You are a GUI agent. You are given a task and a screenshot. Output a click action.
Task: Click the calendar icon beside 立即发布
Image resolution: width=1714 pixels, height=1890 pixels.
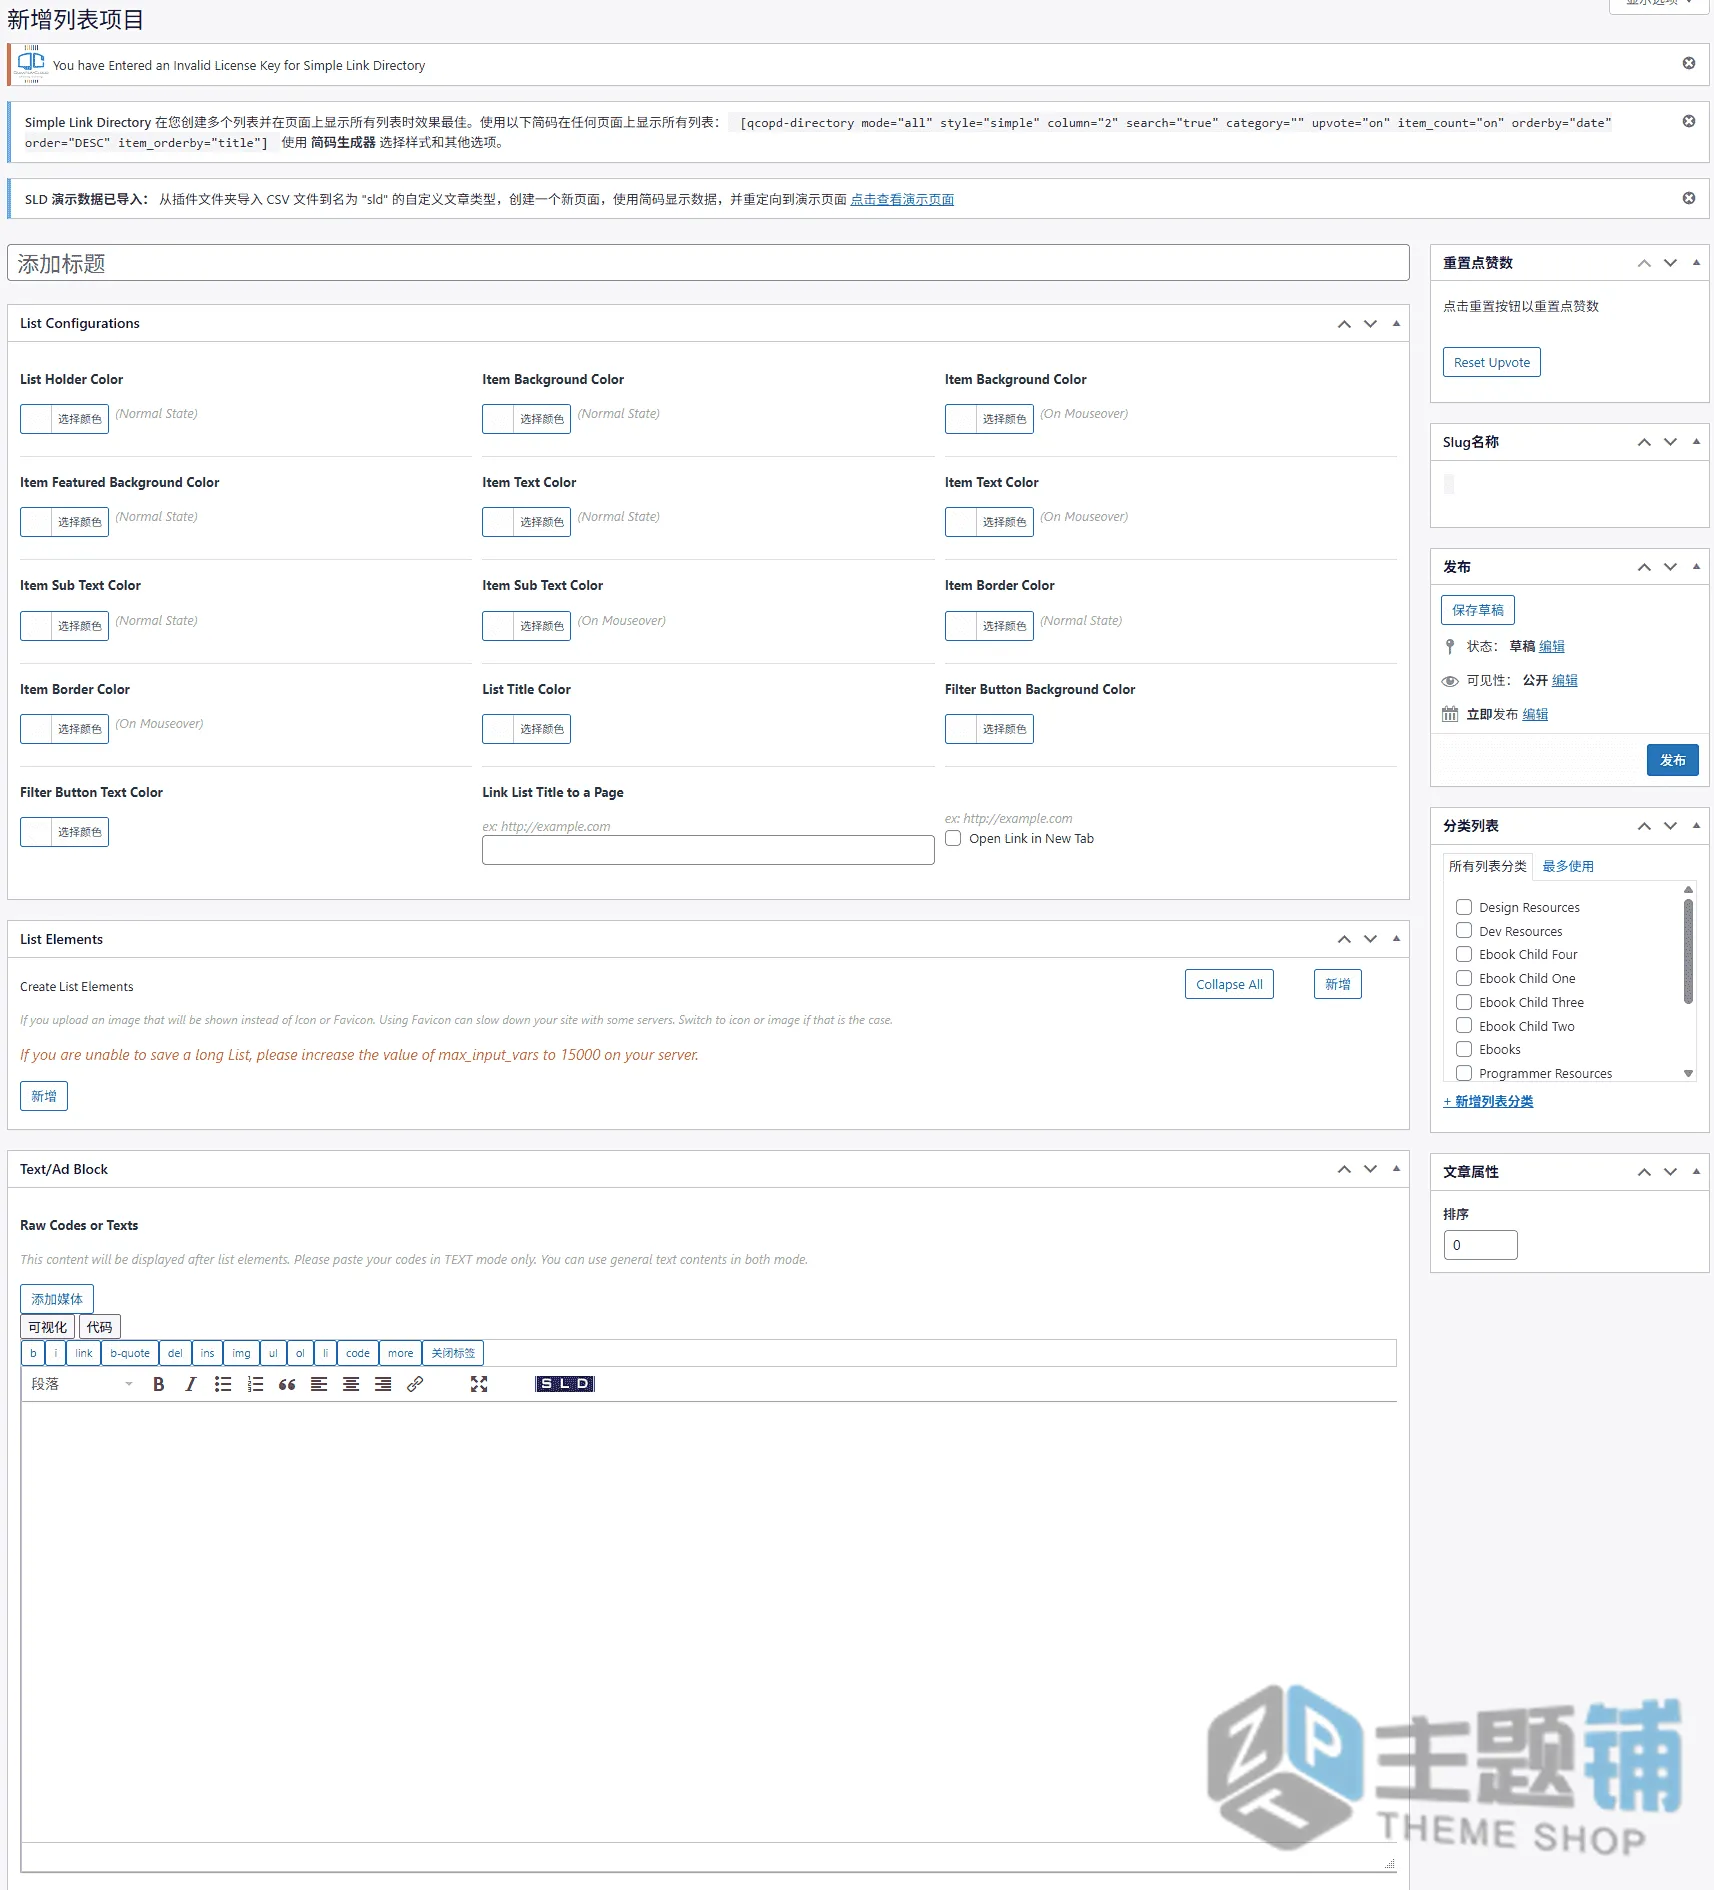point(1450,714)
